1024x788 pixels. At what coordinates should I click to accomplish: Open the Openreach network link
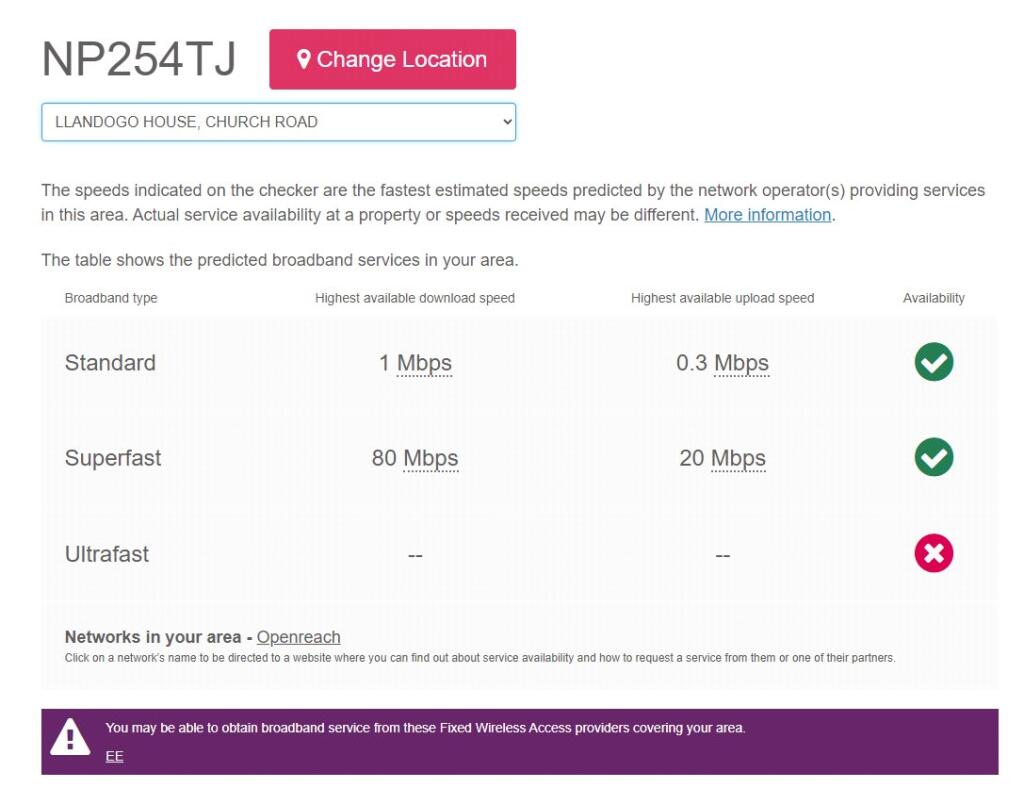298,637
